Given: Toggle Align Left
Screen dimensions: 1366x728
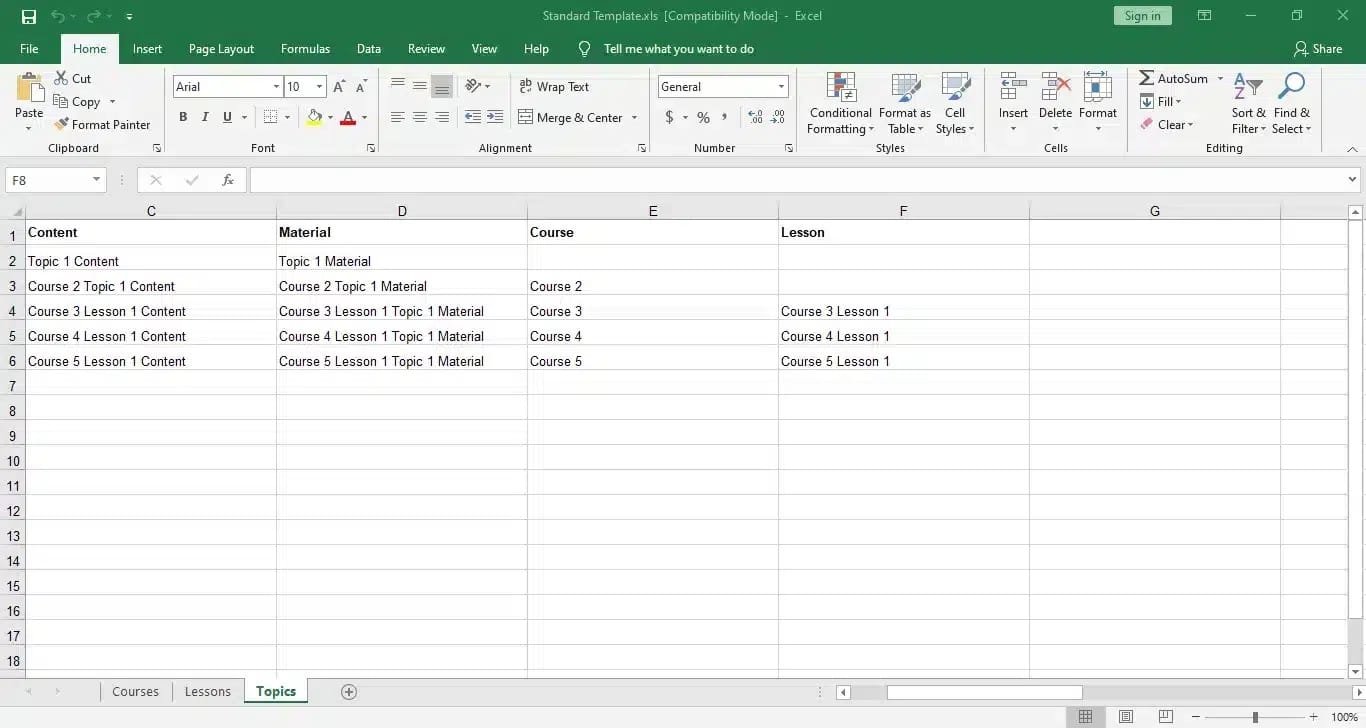Looking at the screenshot, I should pos(398,117).
